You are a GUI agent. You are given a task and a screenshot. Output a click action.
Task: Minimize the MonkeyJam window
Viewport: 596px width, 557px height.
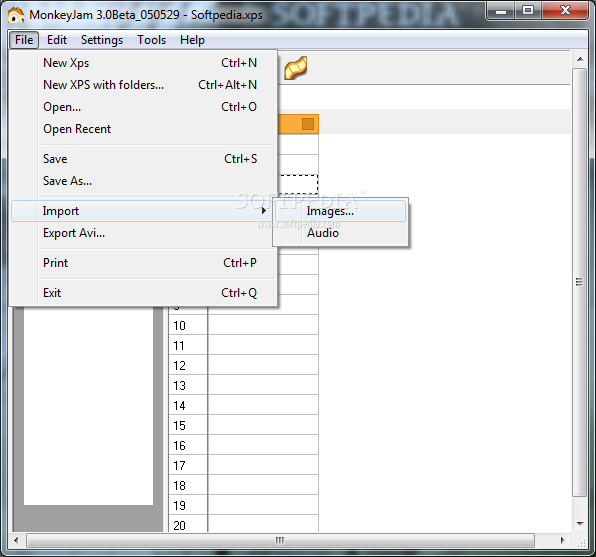(501, 11)
